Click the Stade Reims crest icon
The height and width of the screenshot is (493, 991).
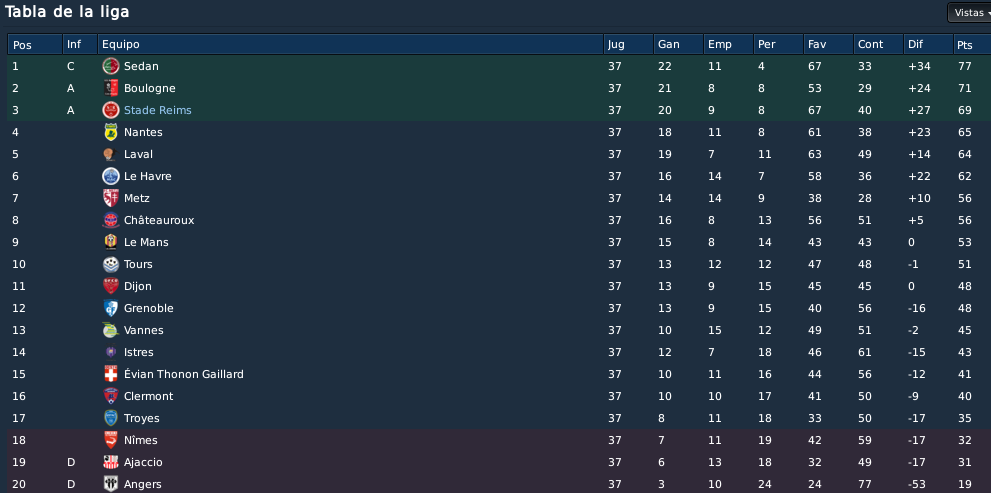[x=111, y=110]
